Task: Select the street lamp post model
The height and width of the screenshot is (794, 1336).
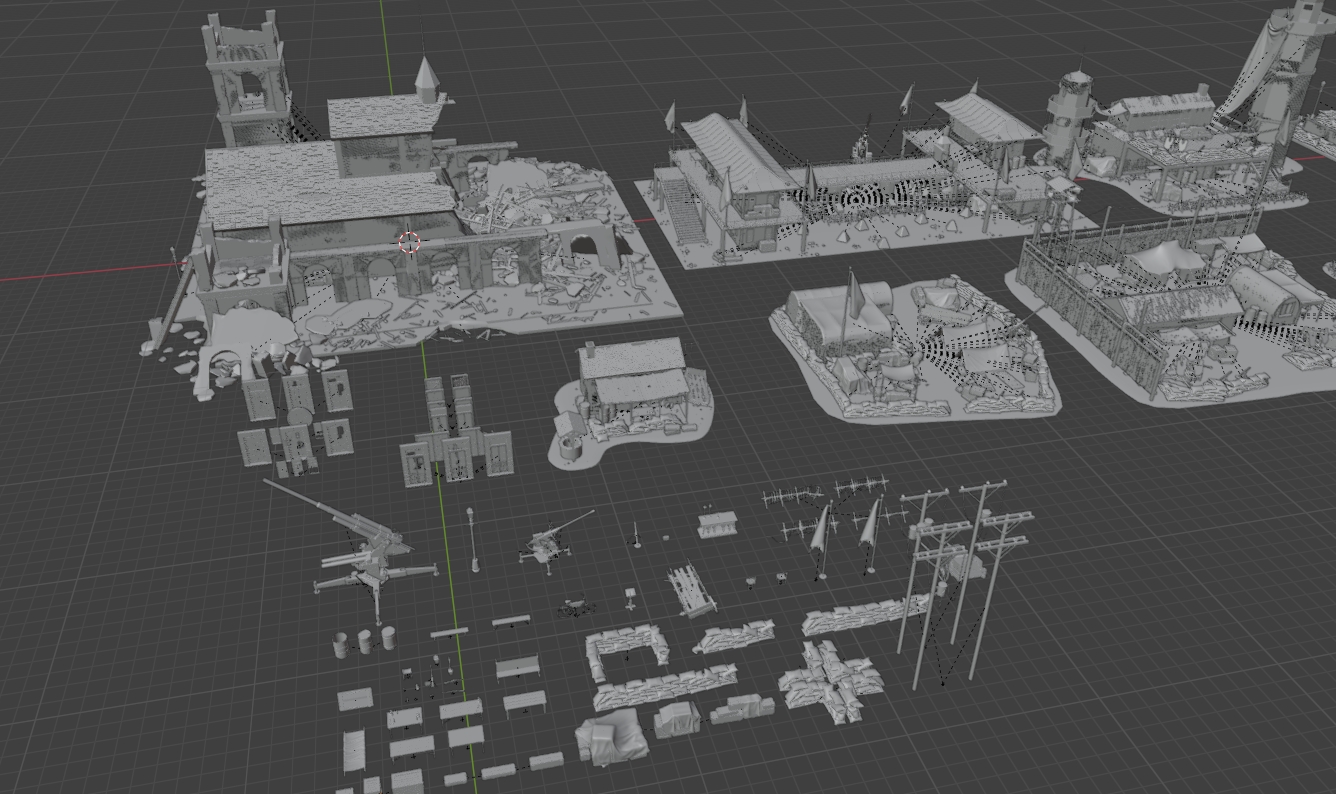Action: [x=472, y=539]
